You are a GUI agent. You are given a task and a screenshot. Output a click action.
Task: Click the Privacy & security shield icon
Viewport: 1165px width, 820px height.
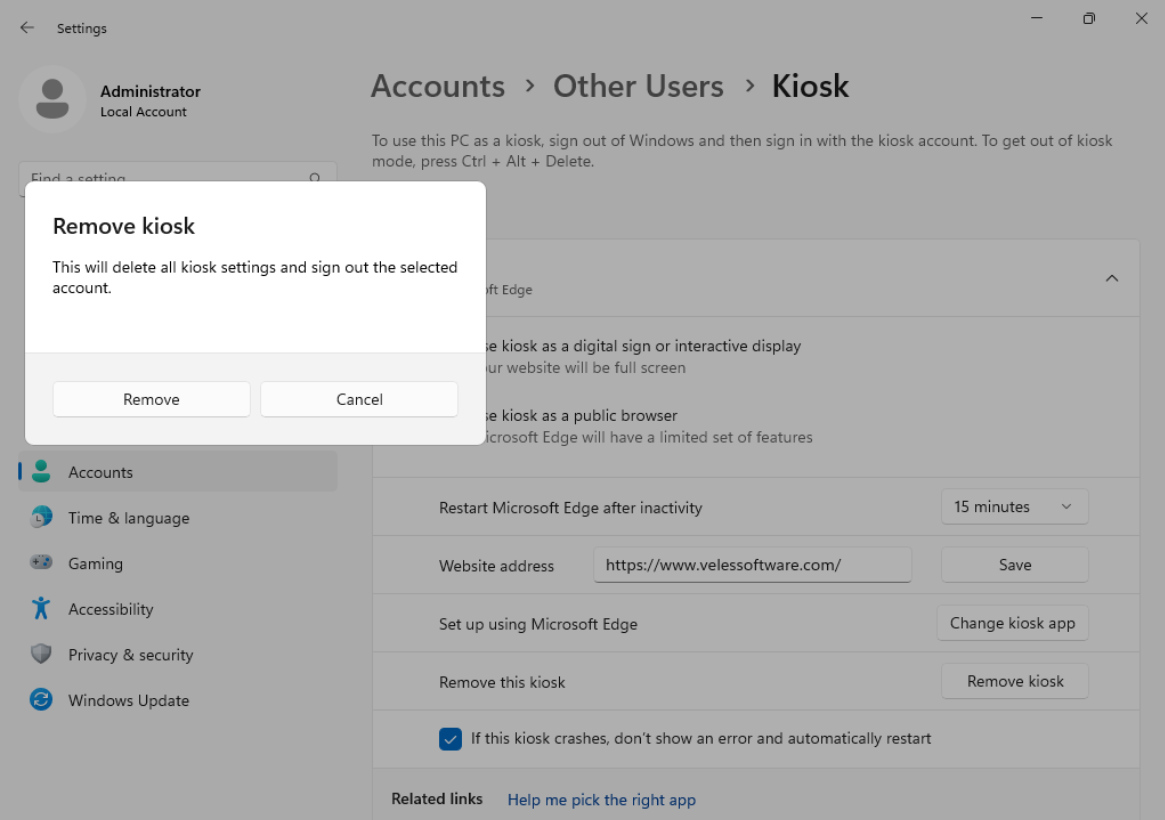[x=41, y=654]
